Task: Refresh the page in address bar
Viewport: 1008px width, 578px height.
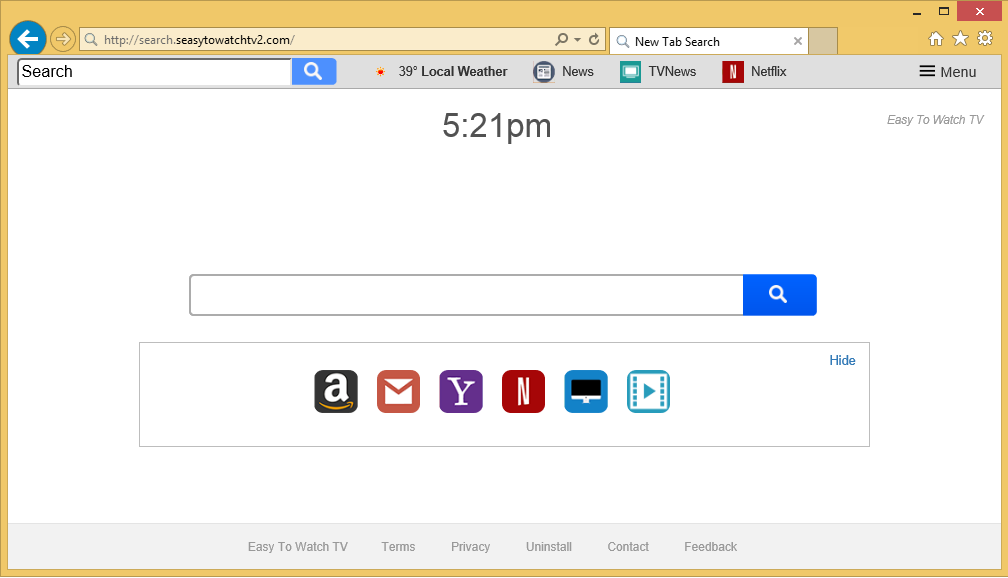Action: point(594,40)
